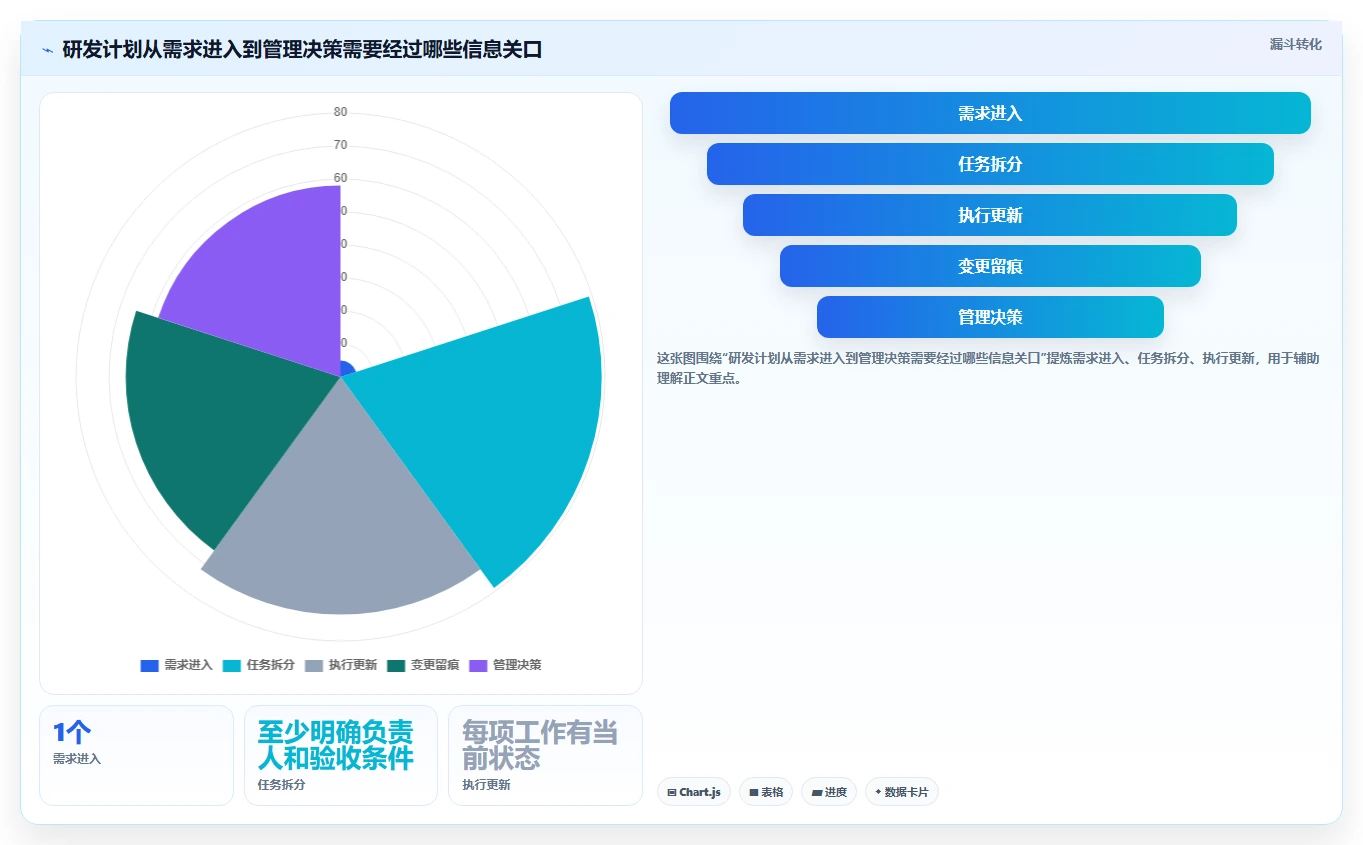Select the 任务拆分 funnel stage bar
The height and width of the screenshot is (845, 1363).
990,164
